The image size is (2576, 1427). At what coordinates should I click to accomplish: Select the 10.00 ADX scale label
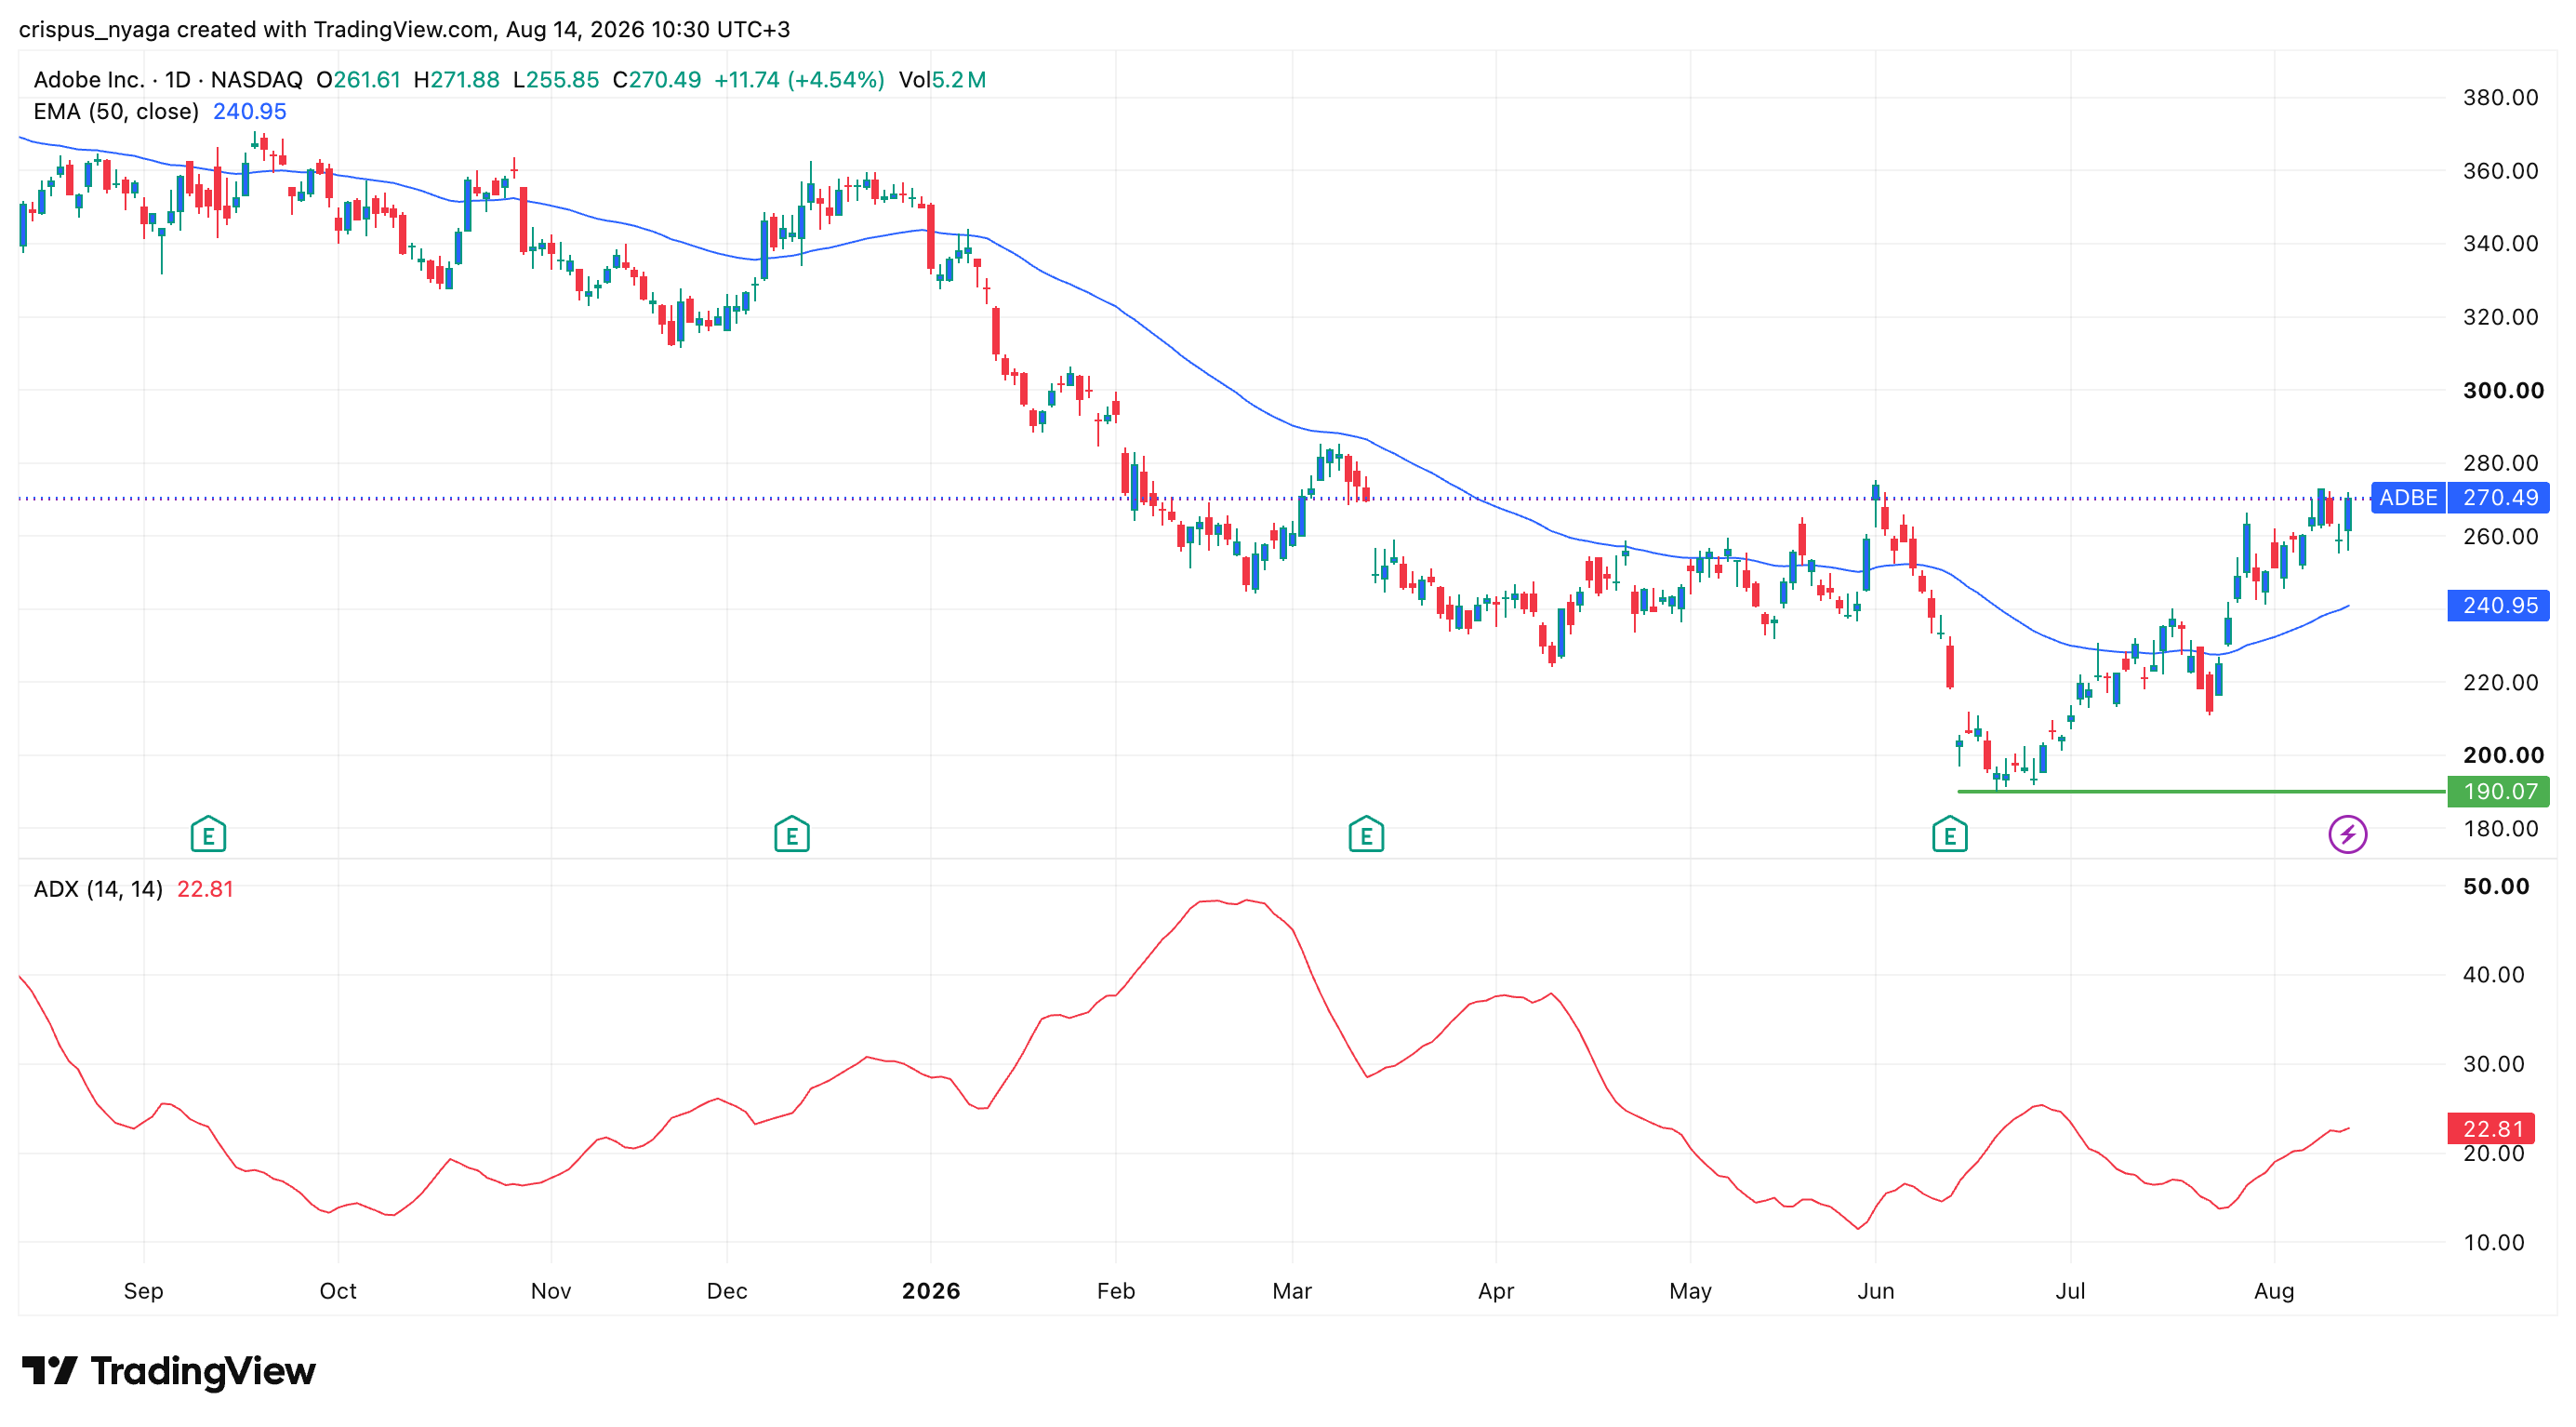(x=2493, y=1242)
